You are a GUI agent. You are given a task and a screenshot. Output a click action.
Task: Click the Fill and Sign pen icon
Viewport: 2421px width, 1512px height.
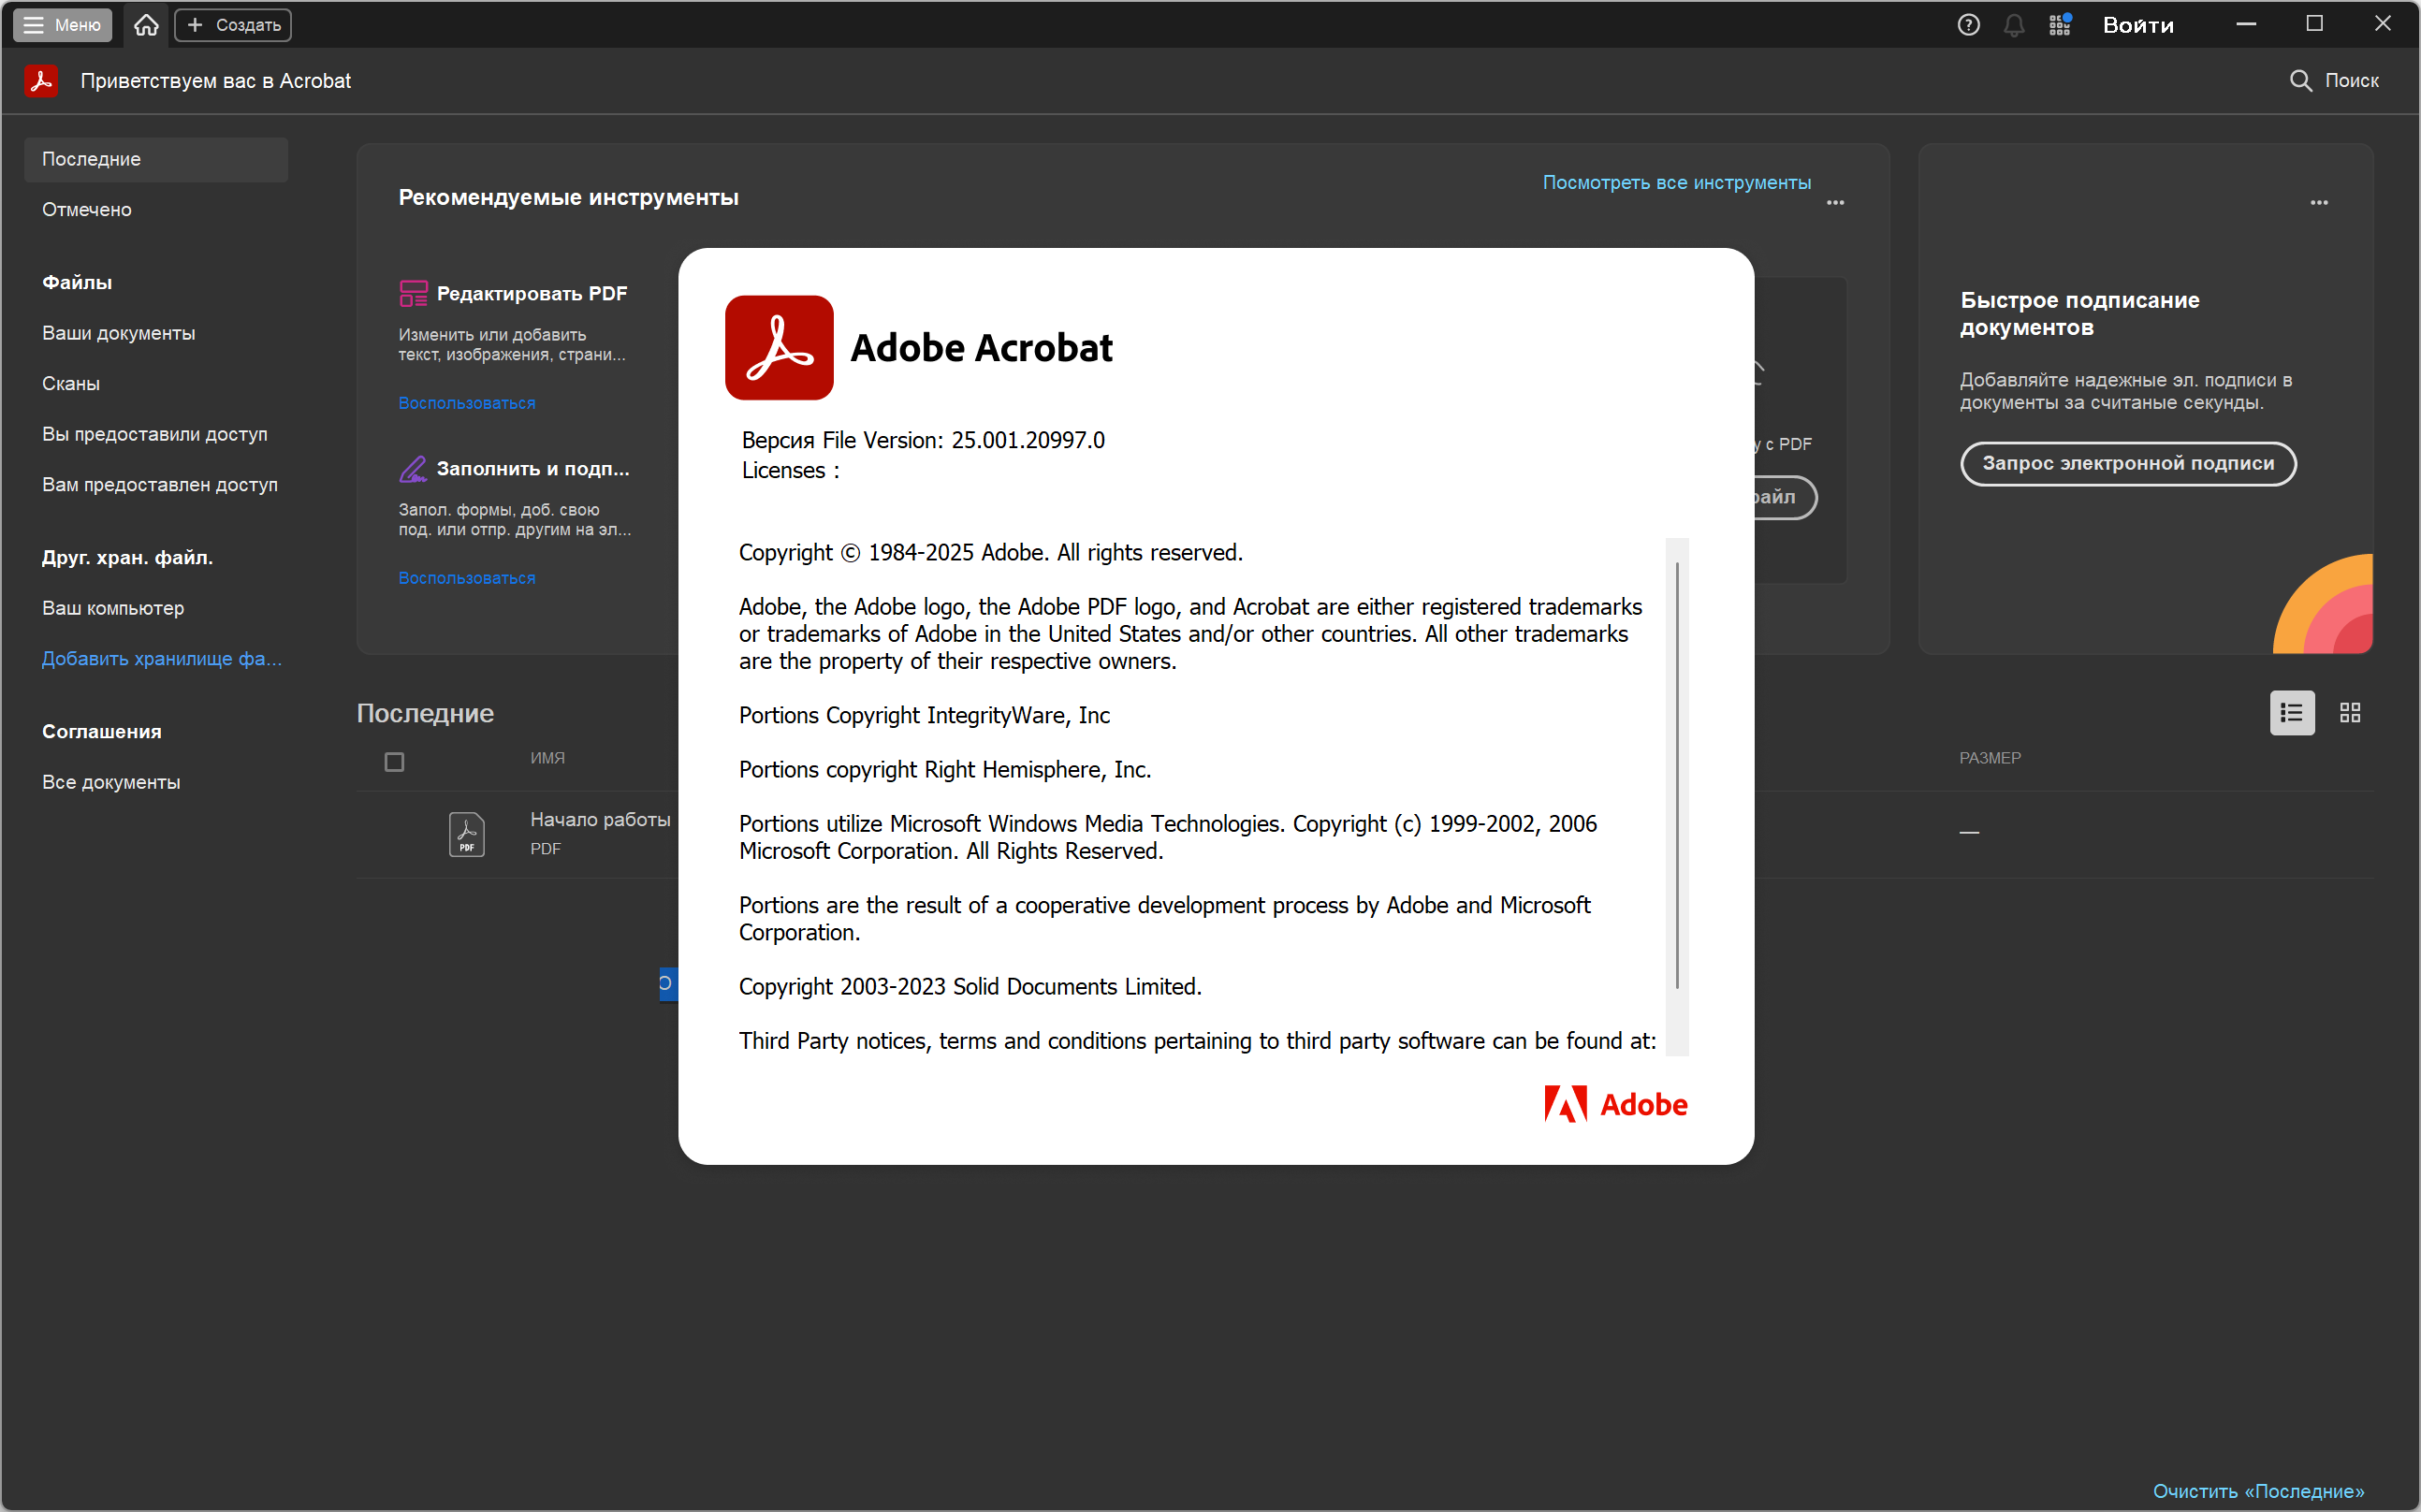point(413,468)
